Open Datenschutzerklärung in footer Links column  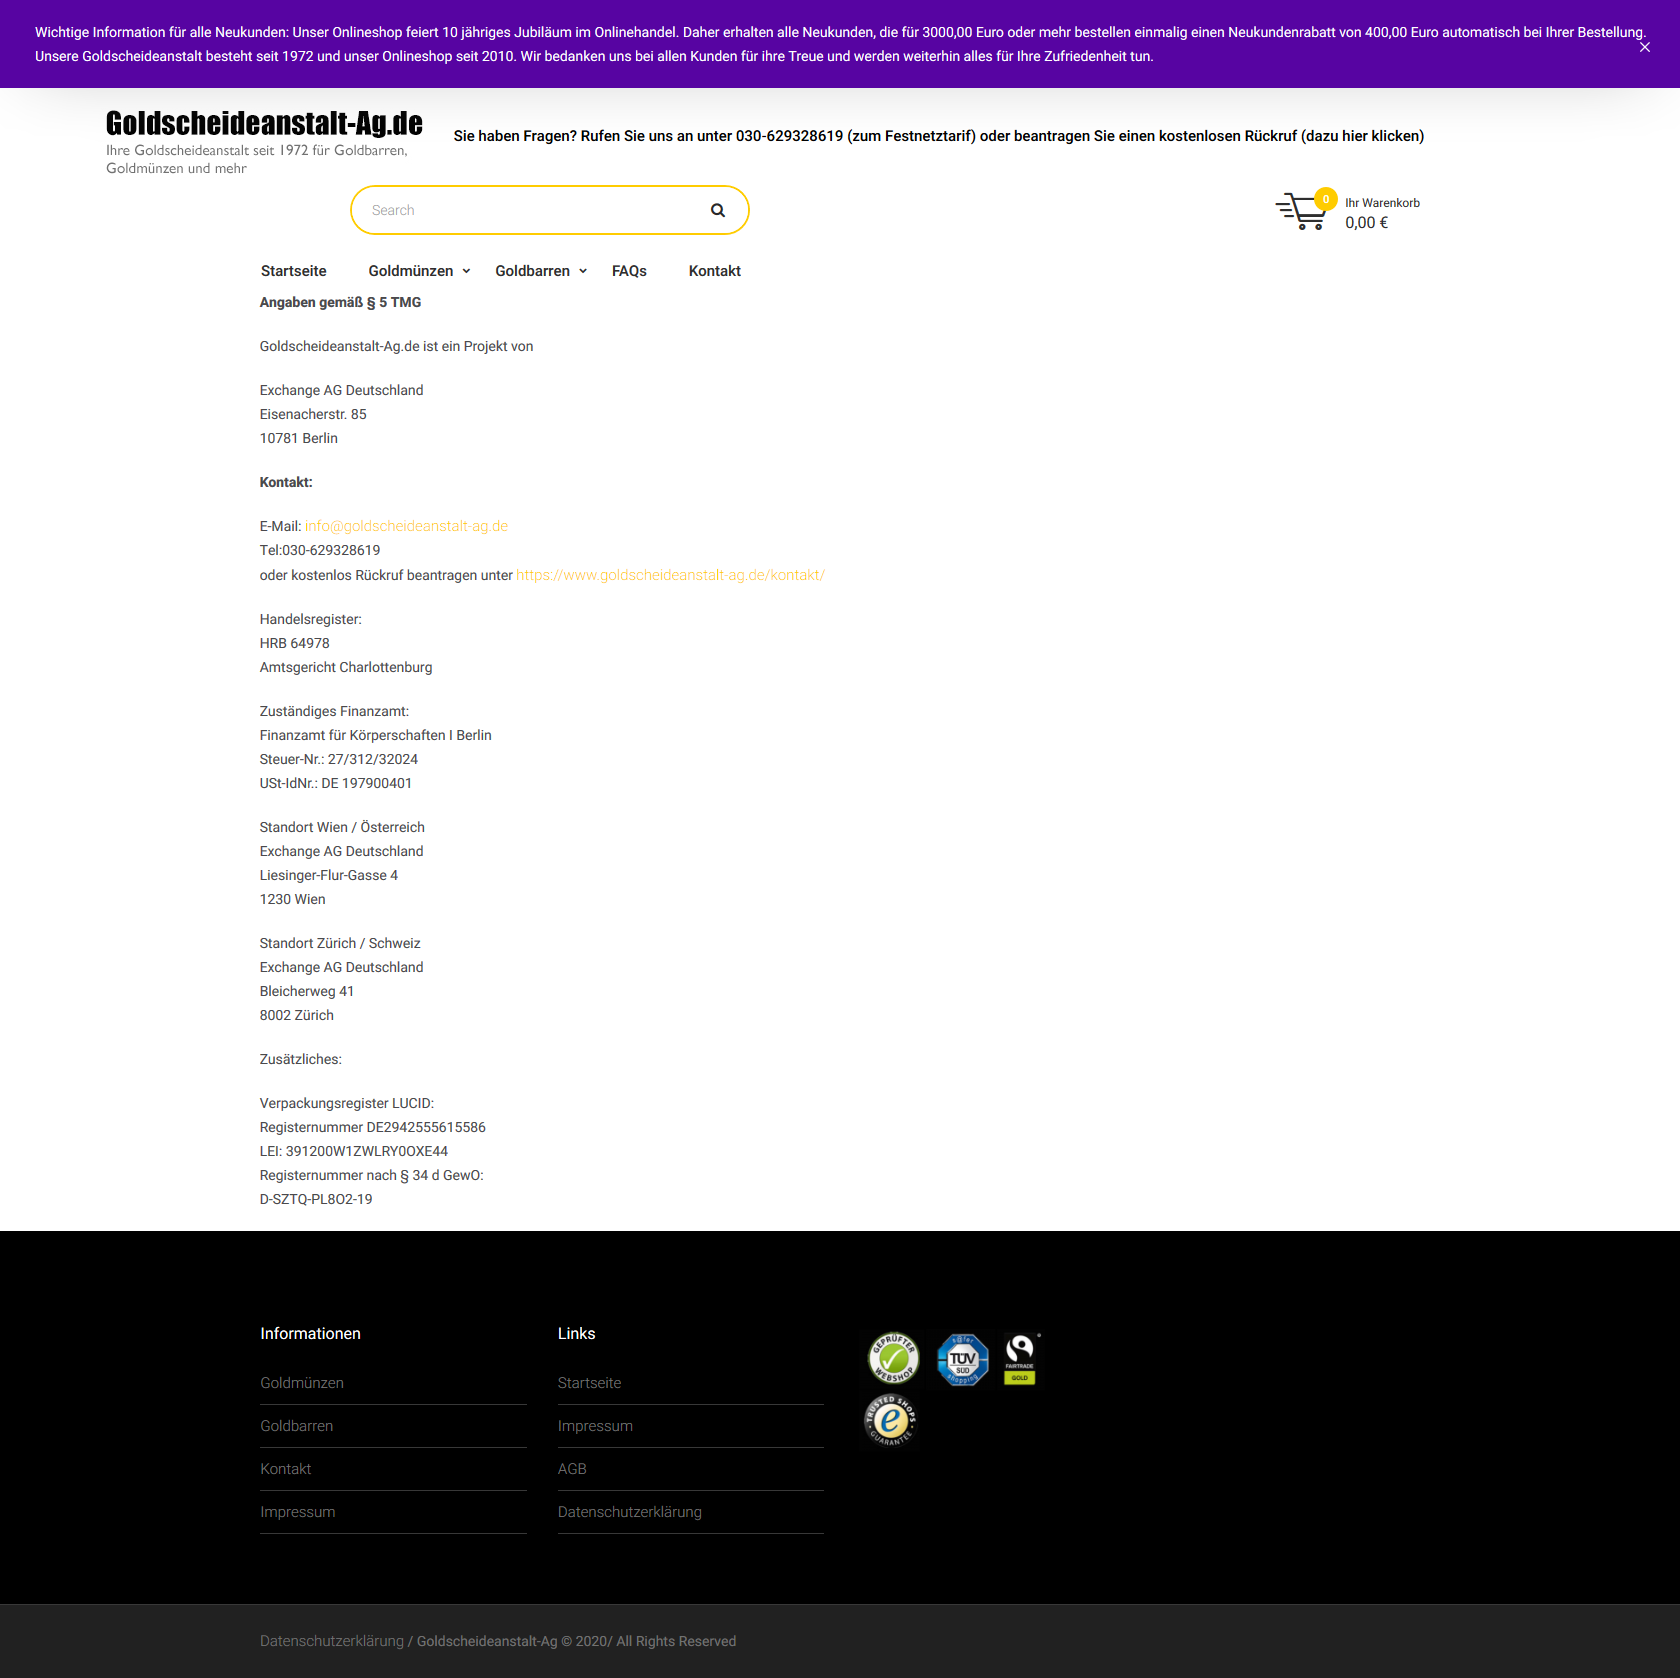pos(630,1512)
